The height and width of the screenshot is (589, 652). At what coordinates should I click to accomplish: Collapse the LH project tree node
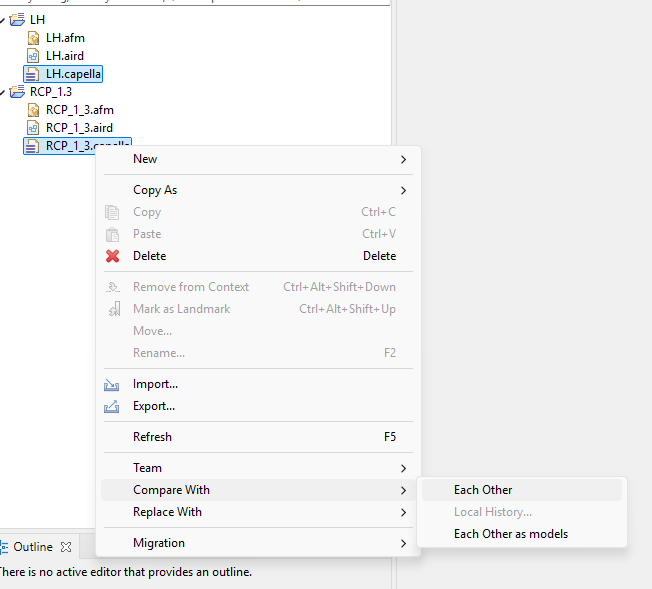3,20
